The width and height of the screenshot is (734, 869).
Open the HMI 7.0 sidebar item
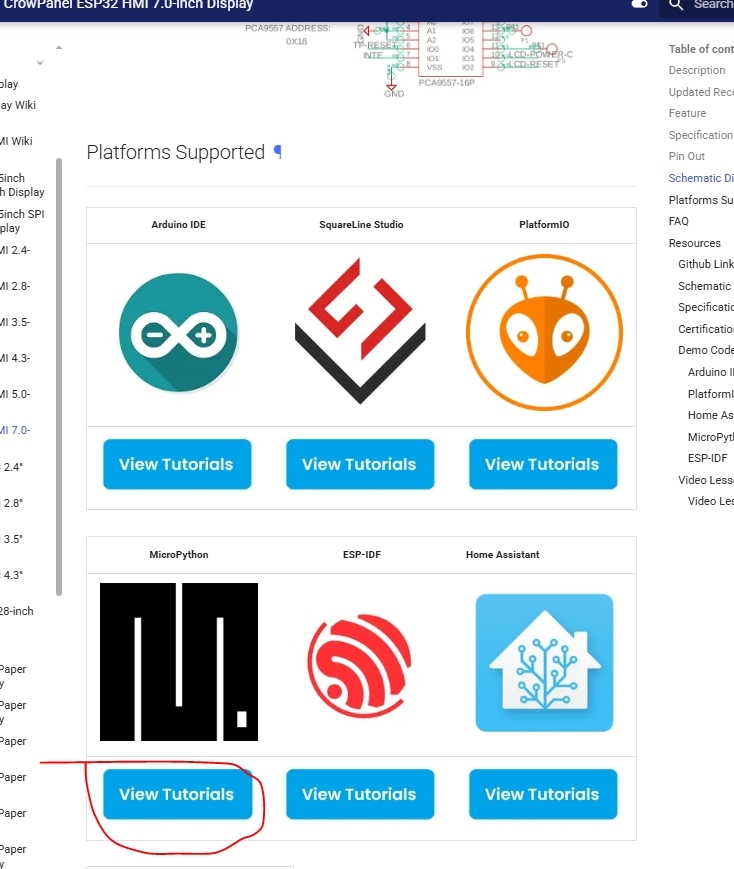coord(15,430)
